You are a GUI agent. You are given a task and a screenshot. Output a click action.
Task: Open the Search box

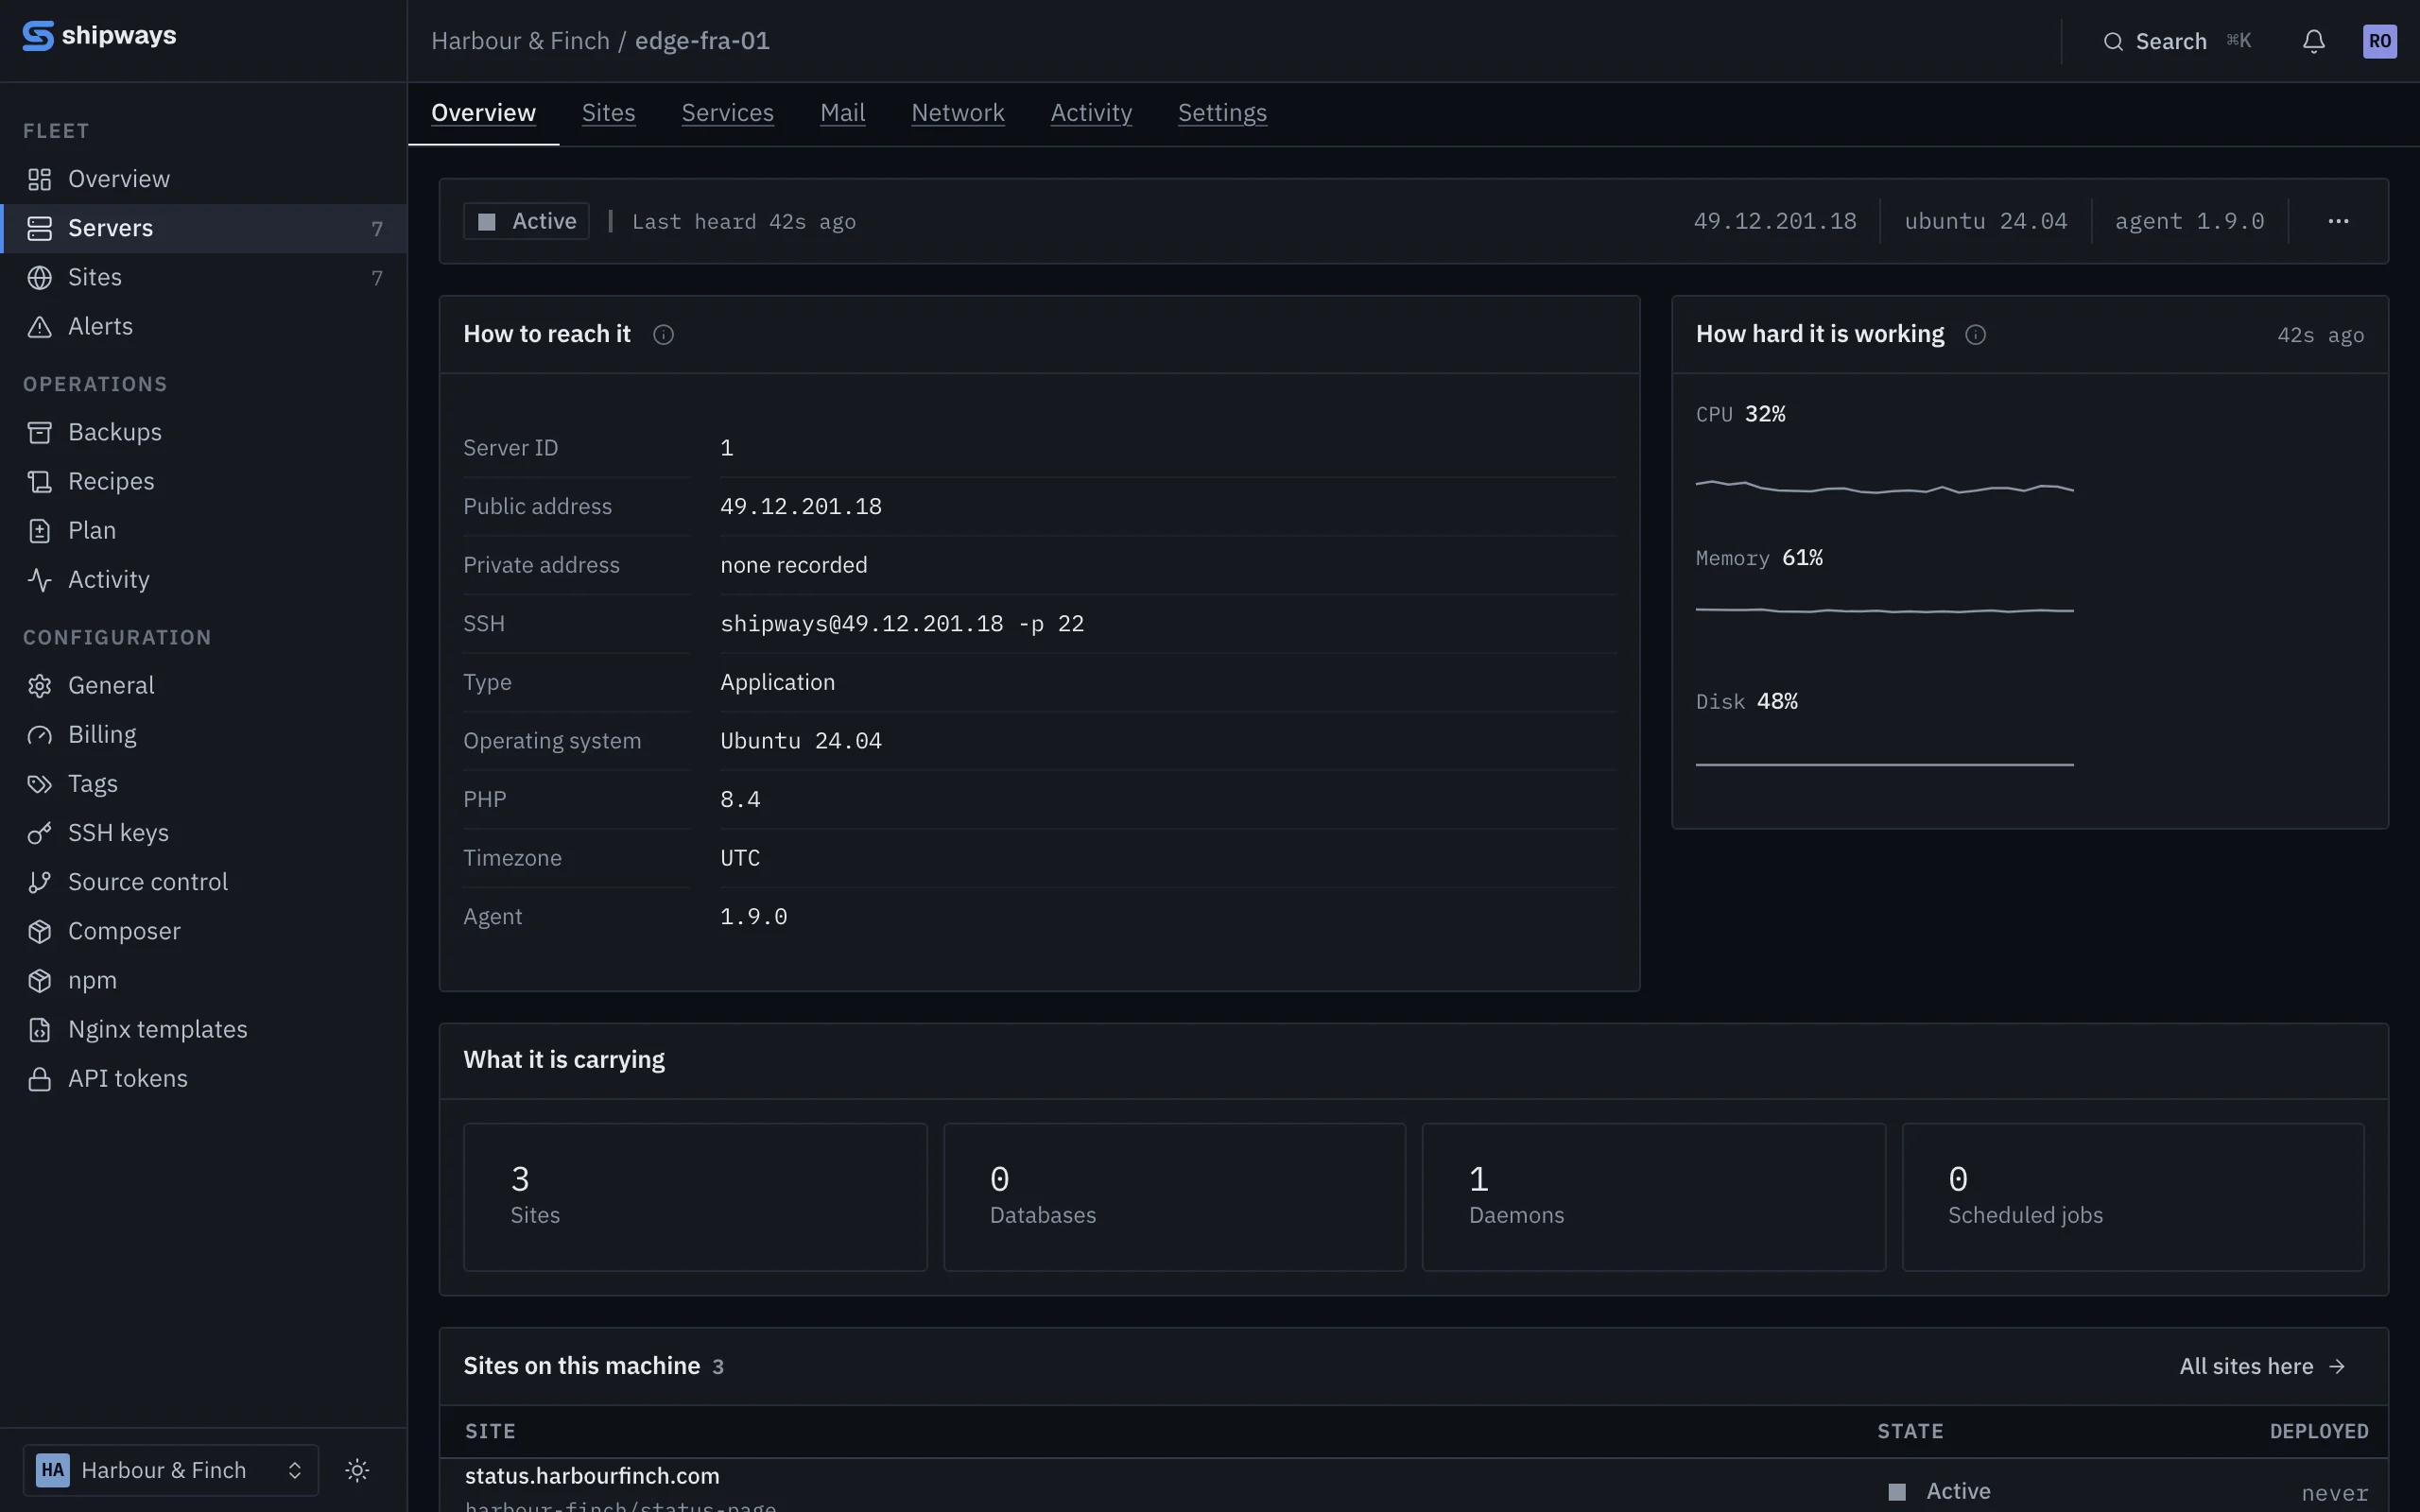tap(2176, 41)
